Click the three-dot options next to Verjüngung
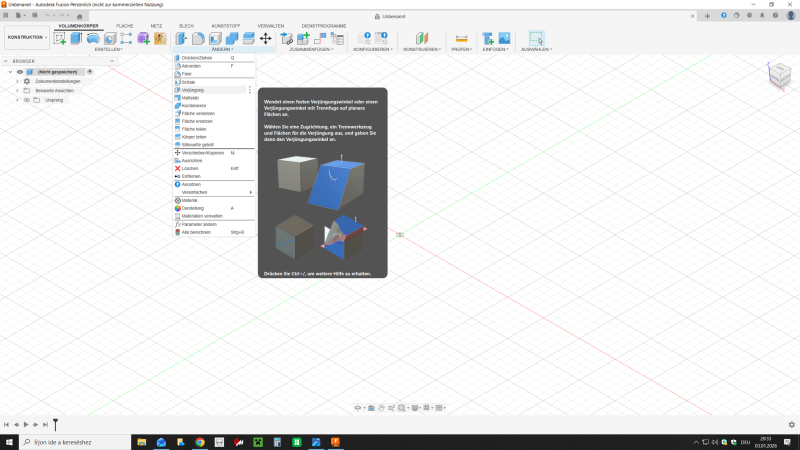 pyautogui.click(x=249, y=90)
